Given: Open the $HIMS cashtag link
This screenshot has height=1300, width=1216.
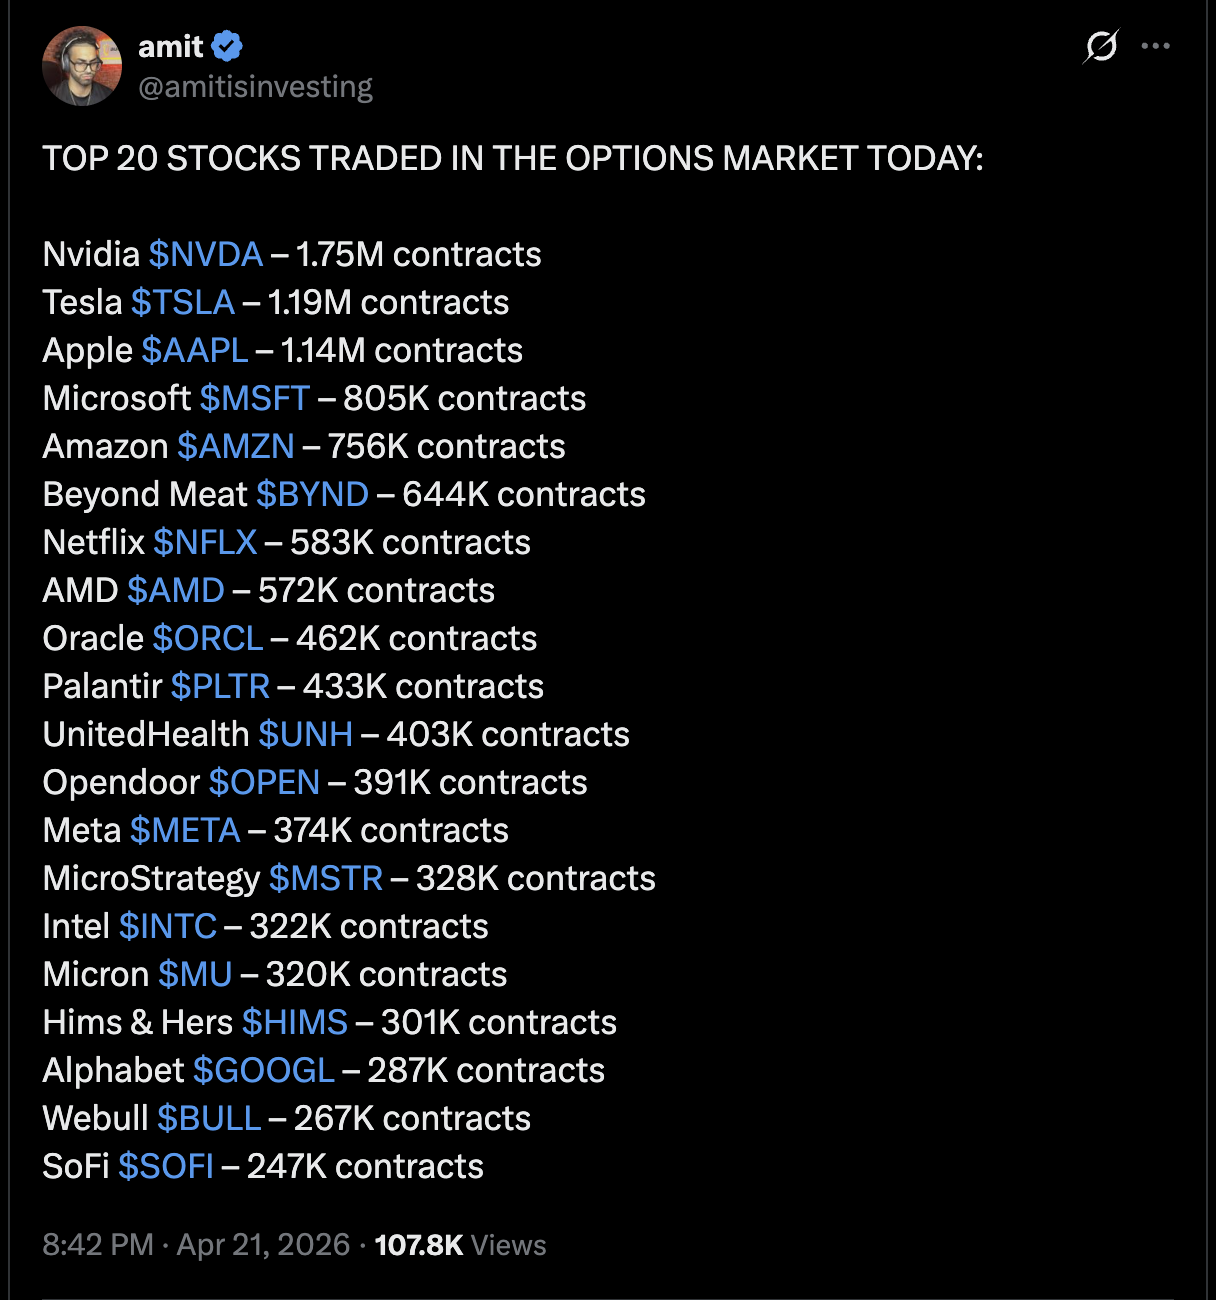Looking at the screenshot, I should point(295,1022).
